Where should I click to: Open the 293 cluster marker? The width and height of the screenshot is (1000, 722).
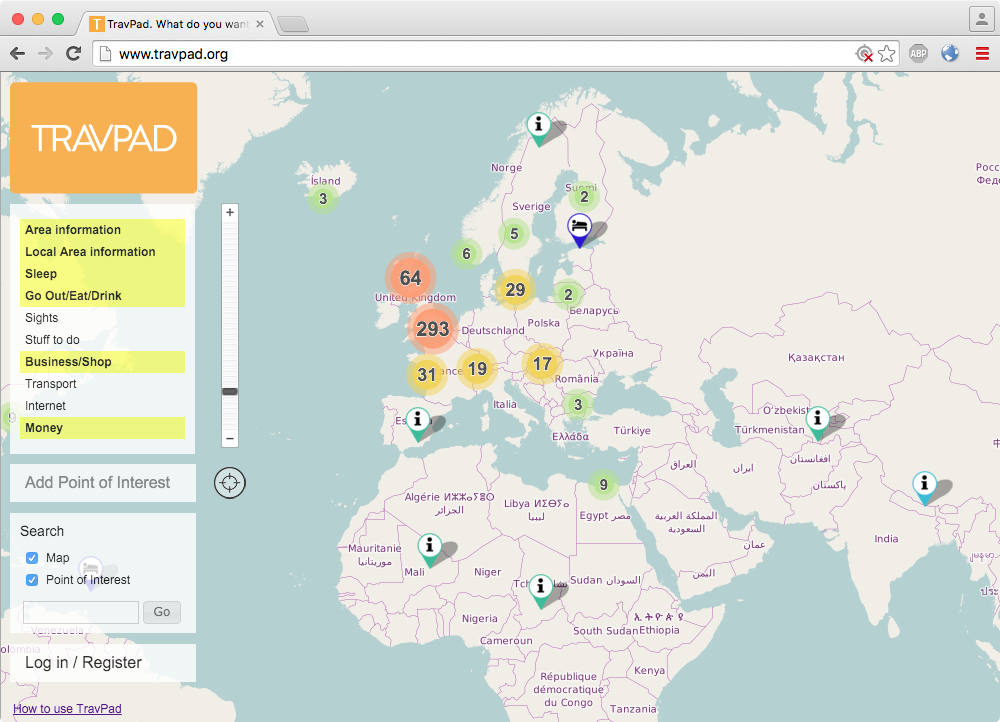click(x=433, y=329)
